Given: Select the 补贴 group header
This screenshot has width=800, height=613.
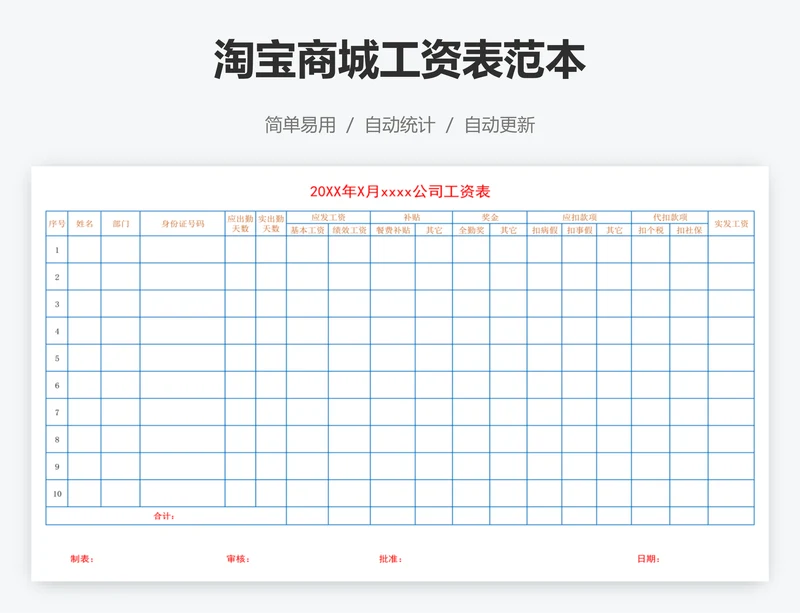Looking at the screenshot, I should point(412,217).
